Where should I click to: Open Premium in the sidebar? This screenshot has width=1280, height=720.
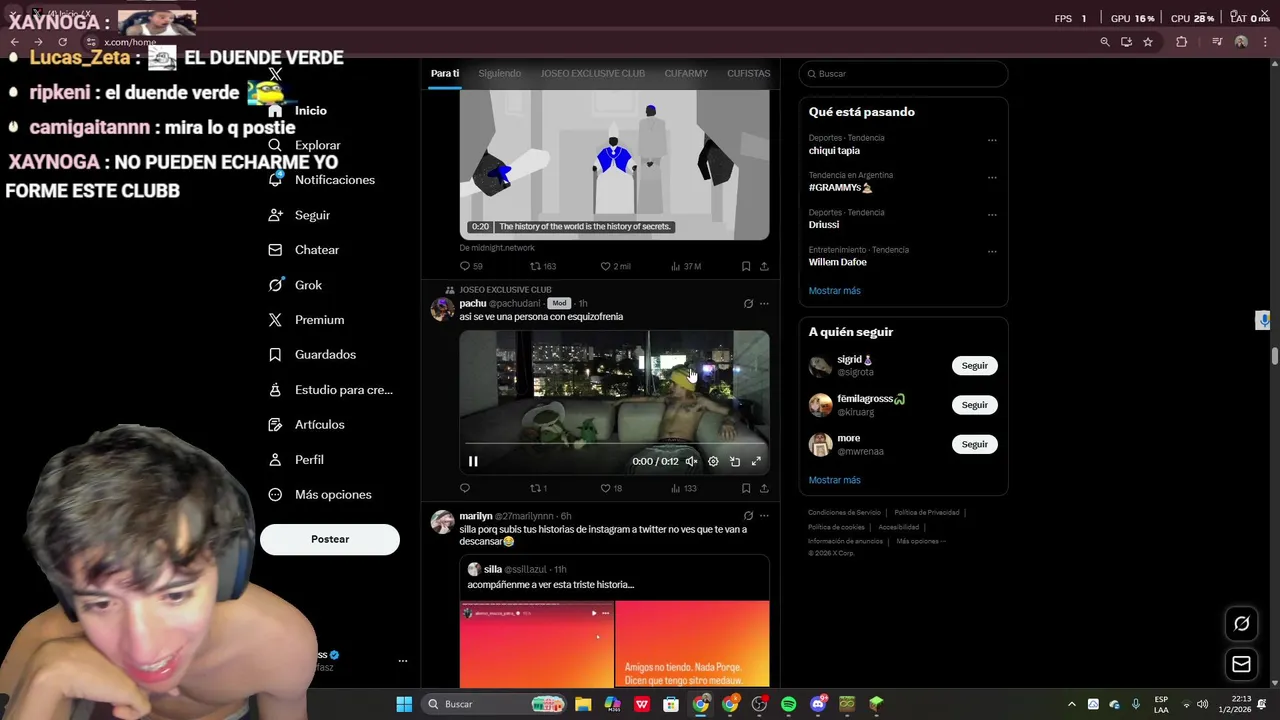[x=306, y=320]
